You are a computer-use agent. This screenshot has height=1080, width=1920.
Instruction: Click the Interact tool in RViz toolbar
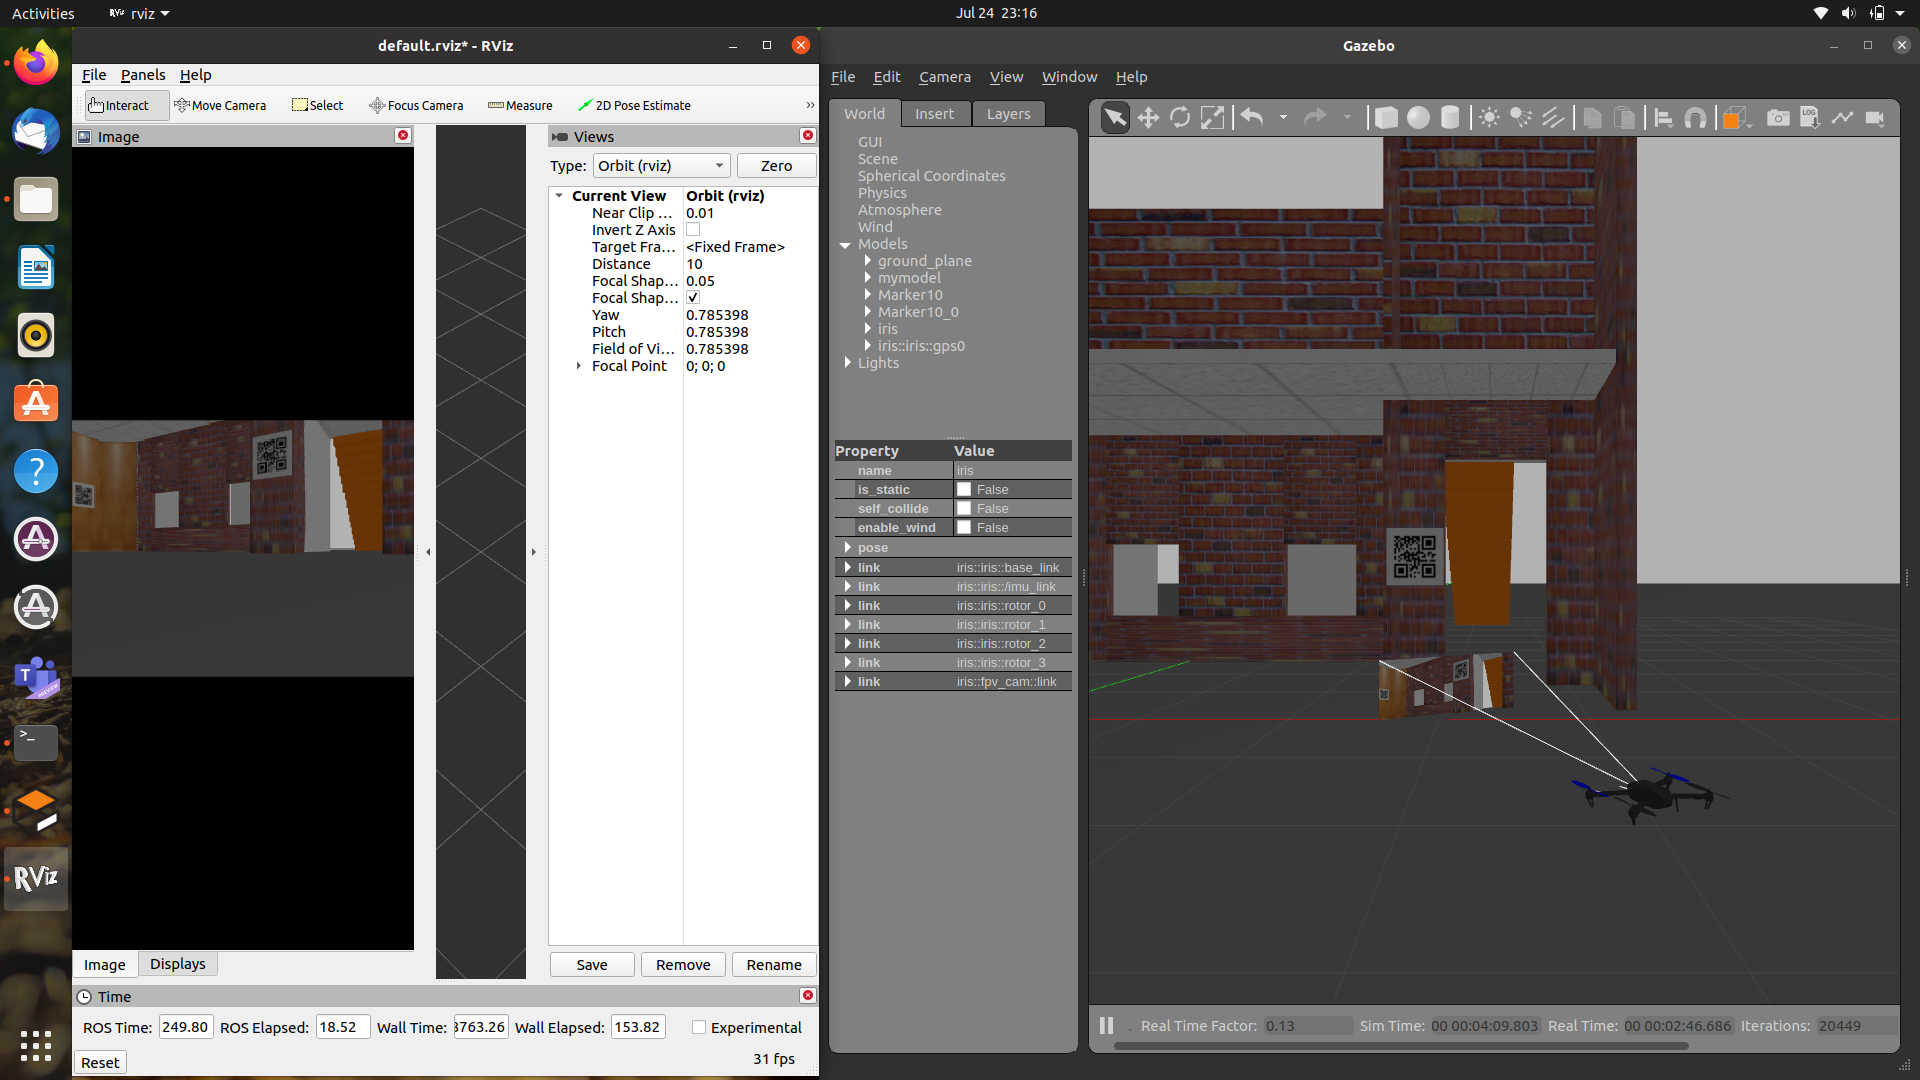tap(119, 105)
